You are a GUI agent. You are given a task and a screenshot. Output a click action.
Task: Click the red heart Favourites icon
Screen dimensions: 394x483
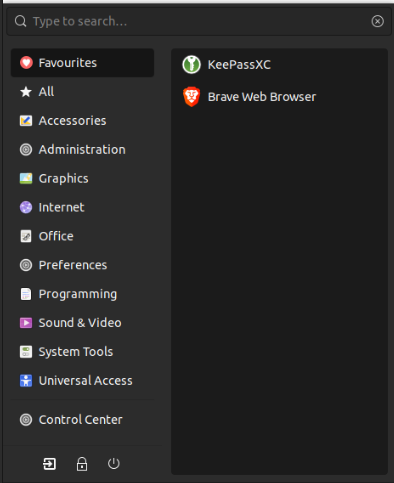[26, 63]
